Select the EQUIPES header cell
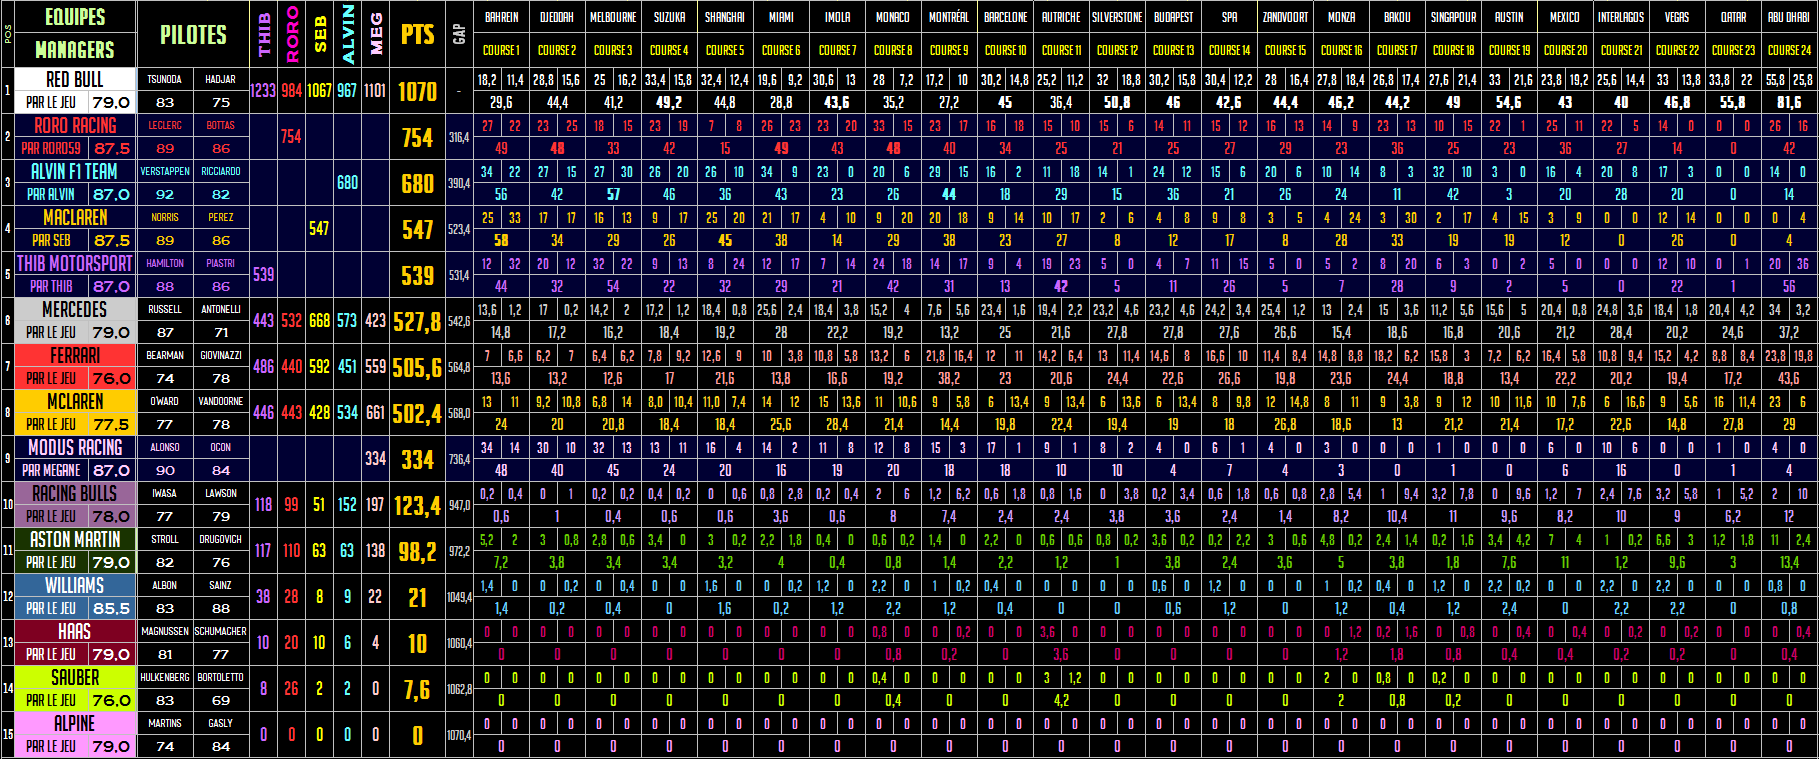 [74, 17]
